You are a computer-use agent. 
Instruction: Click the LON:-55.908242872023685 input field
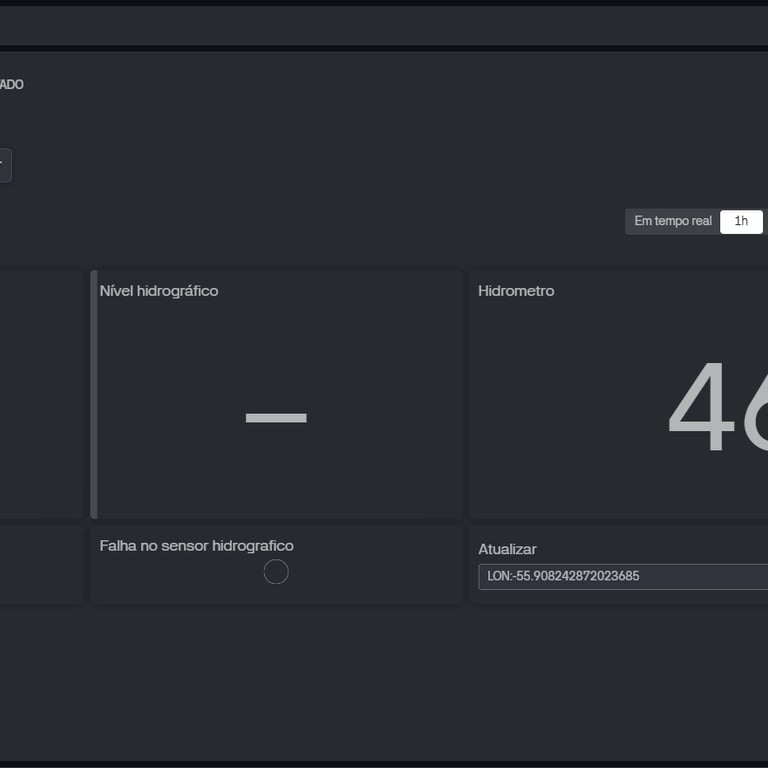click(x=623, y=576)
